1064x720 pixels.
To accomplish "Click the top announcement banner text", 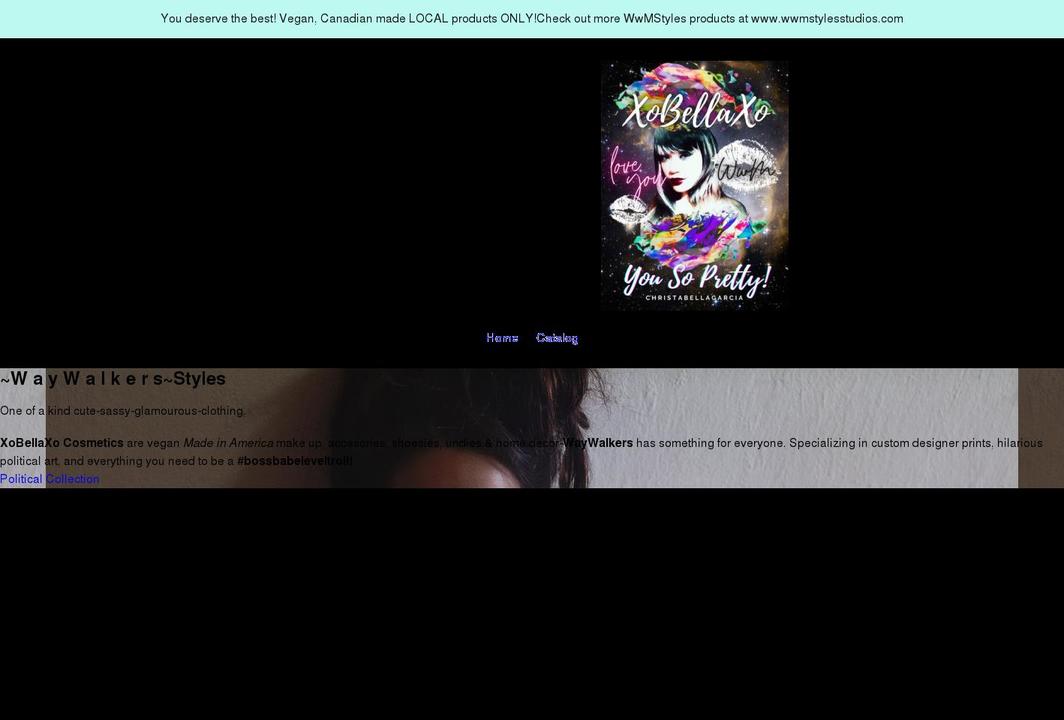I will tap(532, 19).
